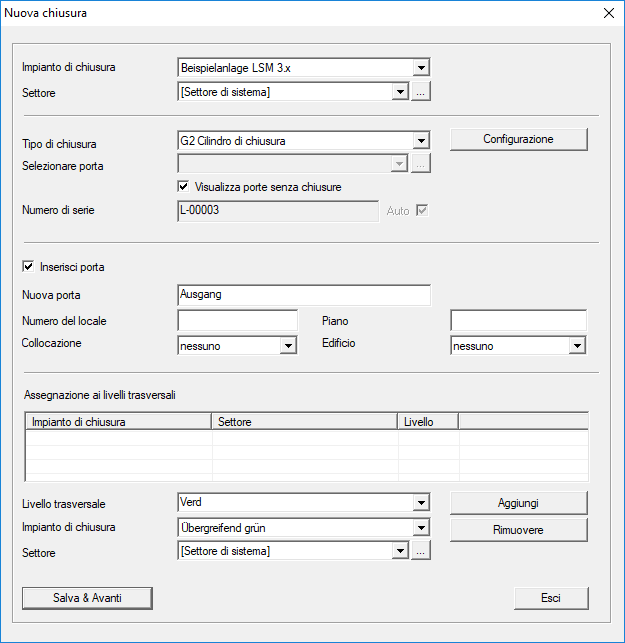
Task: Click Salva & Avanti
Action: coord(87,598)
